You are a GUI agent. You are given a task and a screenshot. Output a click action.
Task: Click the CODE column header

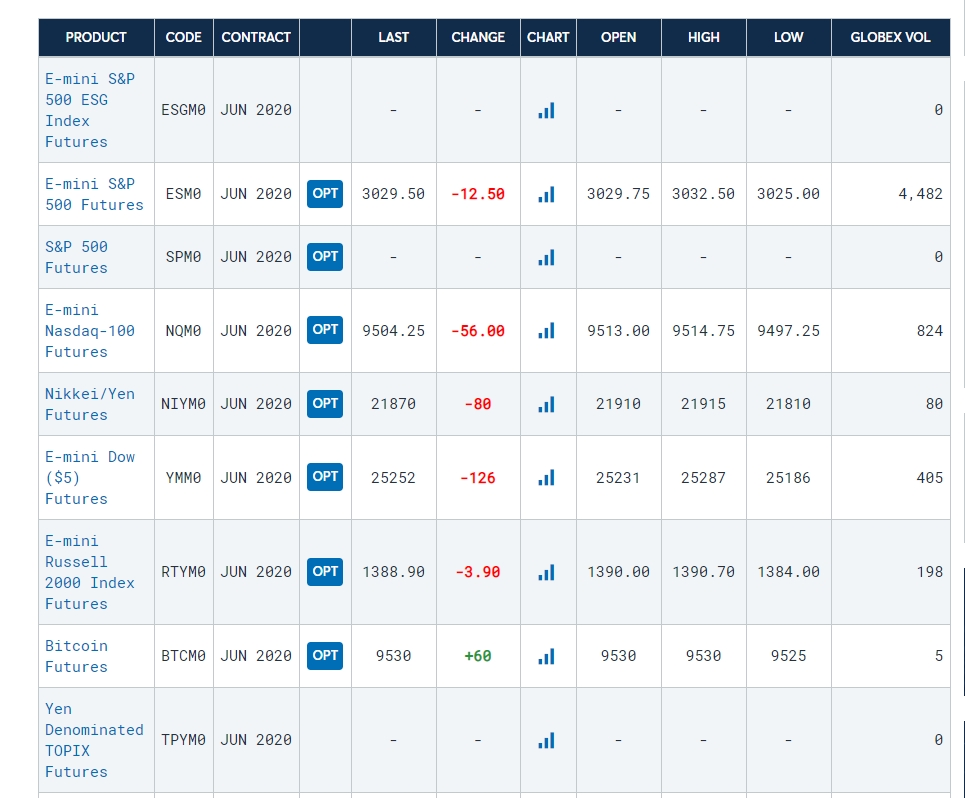(x=183, y=38)
